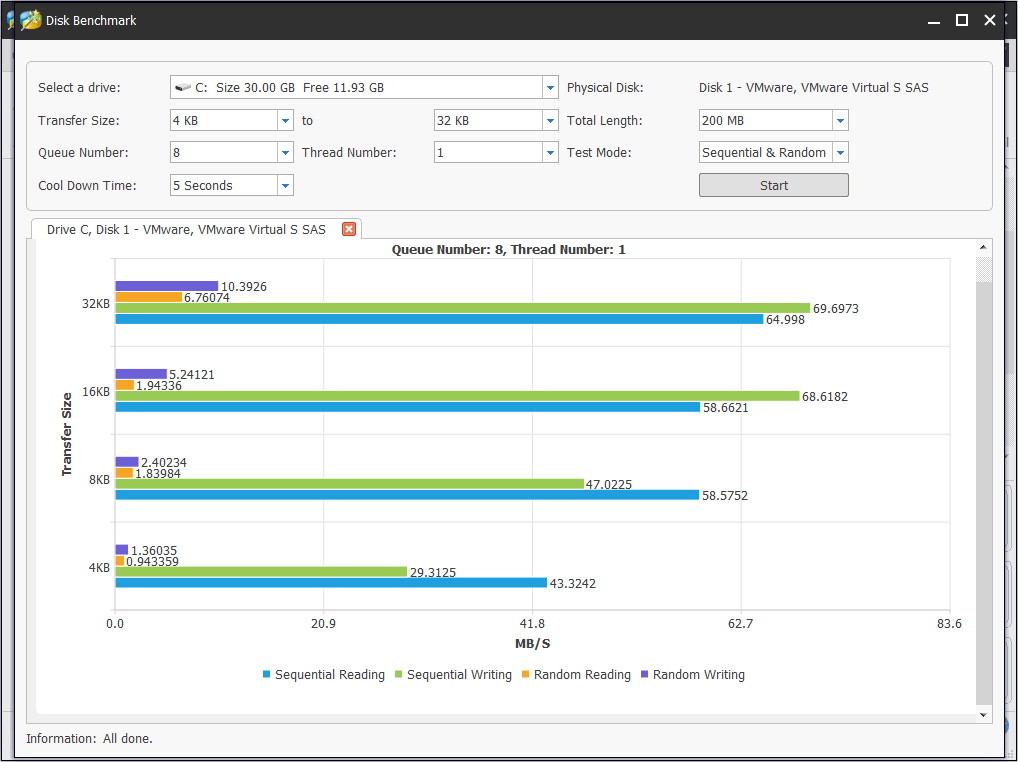Open the Cool Down Time dropdown

(x=285, y=186)
